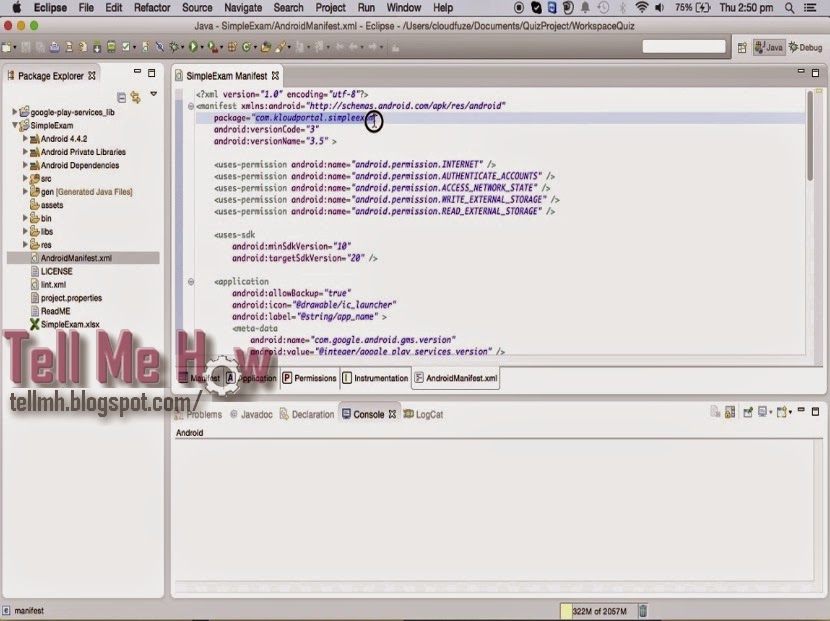Open the Android SDK Manager icon
830x621 pixels.
tap(97, 47)
